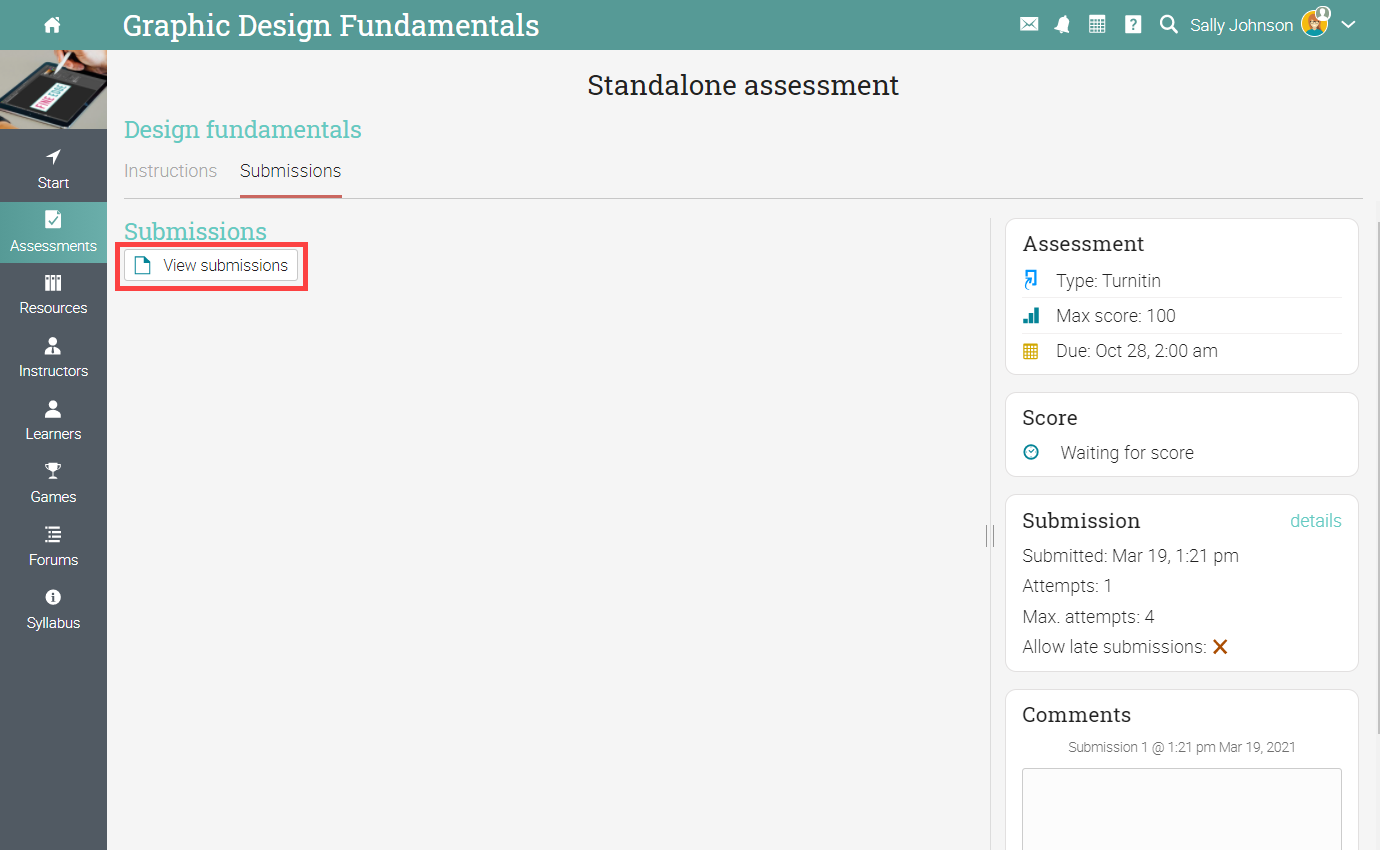Click Sally Johnson's avatar picture
The width and height of the screenshot is (1380, 850).
click(1316, 22)
